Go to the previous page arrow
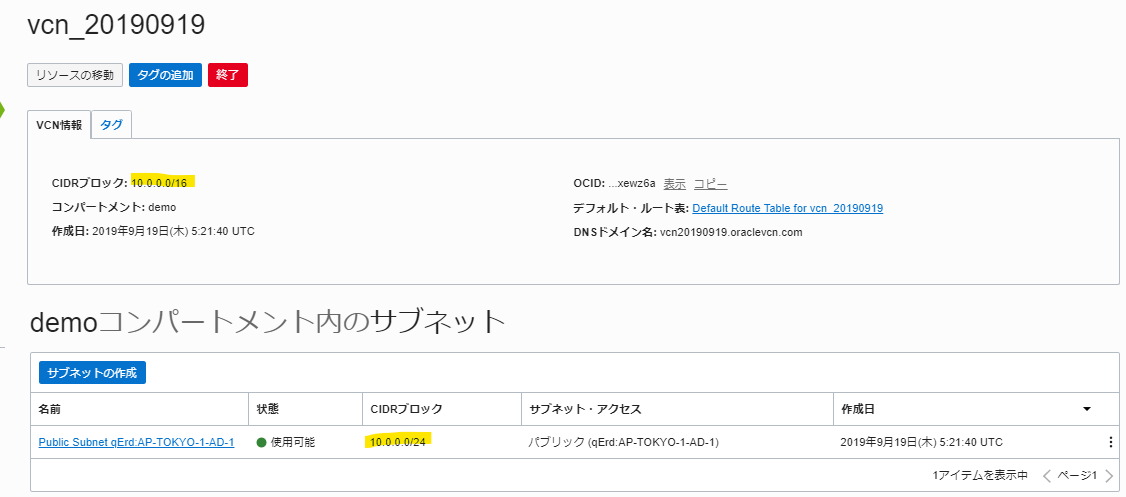Image resolution: width=1126 pixels, height=497 pixels. click(1047, 475)
